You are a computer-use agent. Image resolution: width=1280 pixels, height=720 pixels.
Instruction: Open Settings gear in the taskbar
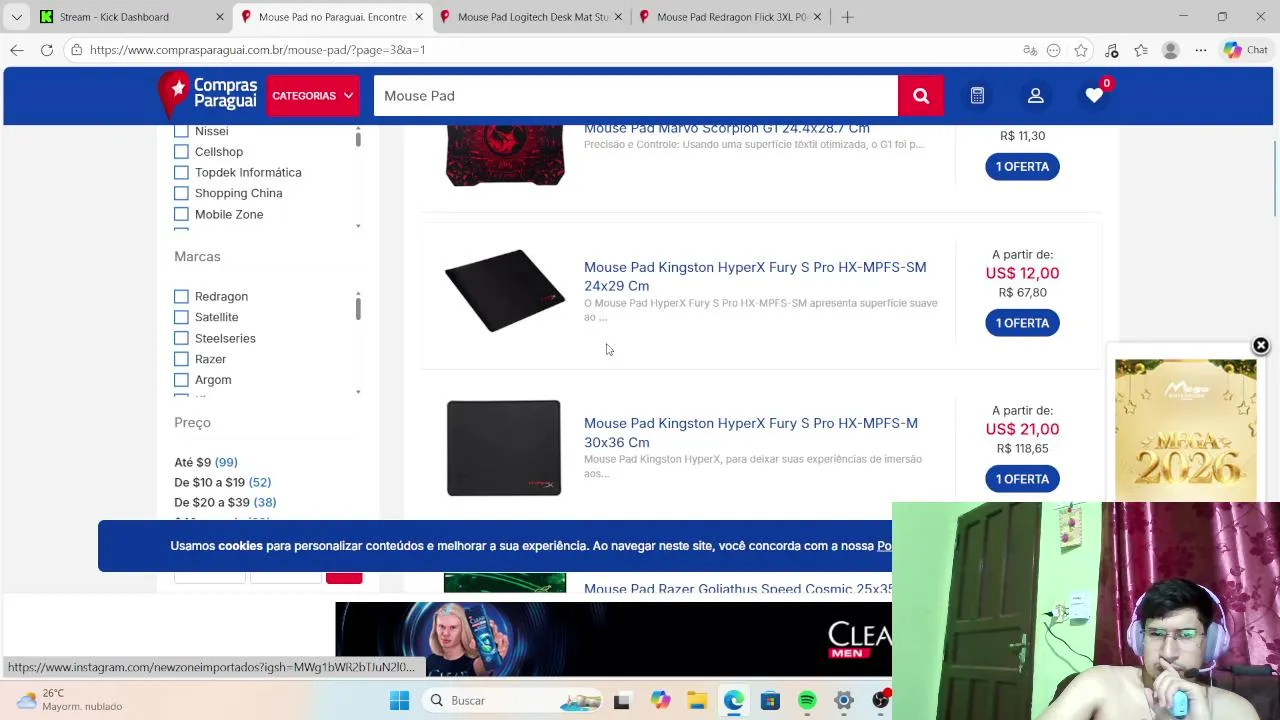(x=844, y=701)
